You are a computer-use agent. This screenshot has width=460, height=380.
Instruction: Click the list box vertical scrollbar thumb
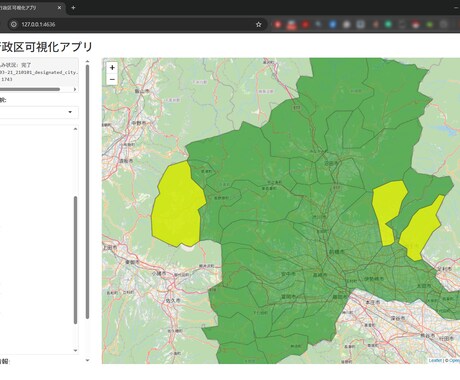click(75, 260)
